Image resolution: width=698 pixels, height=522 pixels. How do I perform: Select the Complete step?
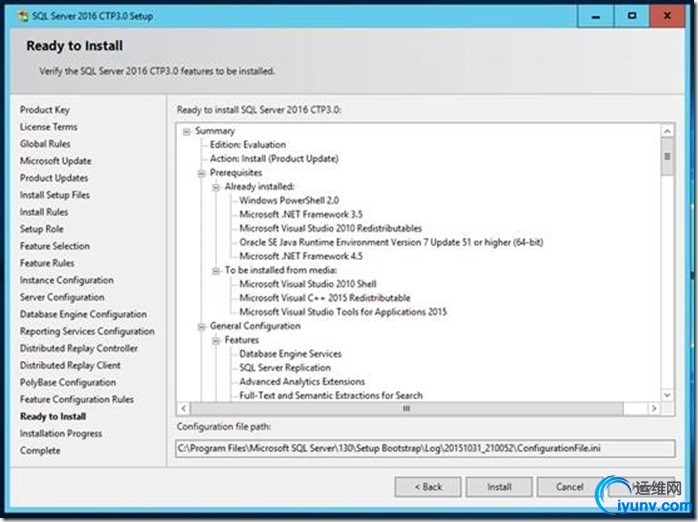[x=40, y=450]
